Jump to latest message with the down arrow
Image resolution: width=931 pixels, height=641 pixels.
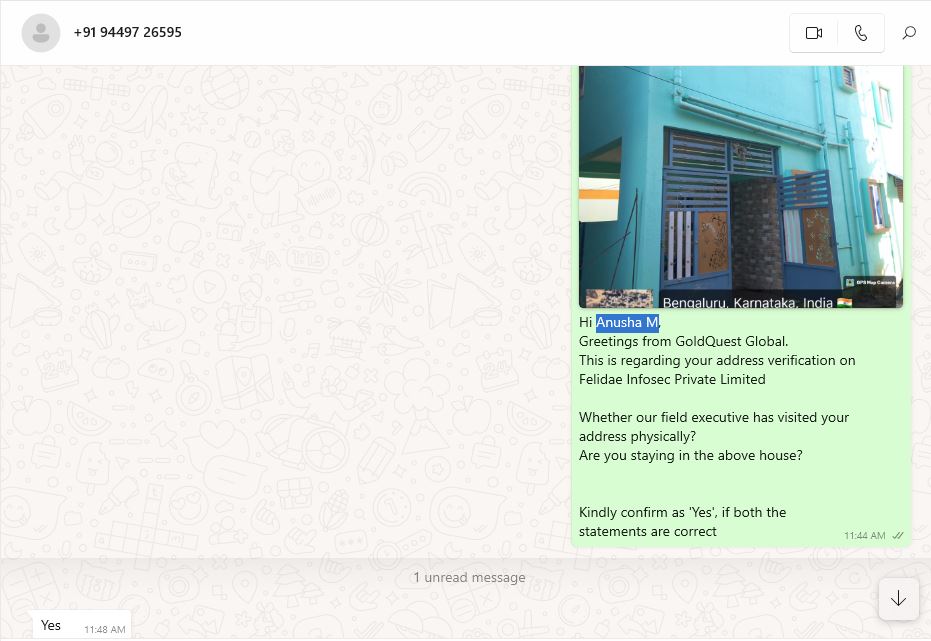coord(897,598)
